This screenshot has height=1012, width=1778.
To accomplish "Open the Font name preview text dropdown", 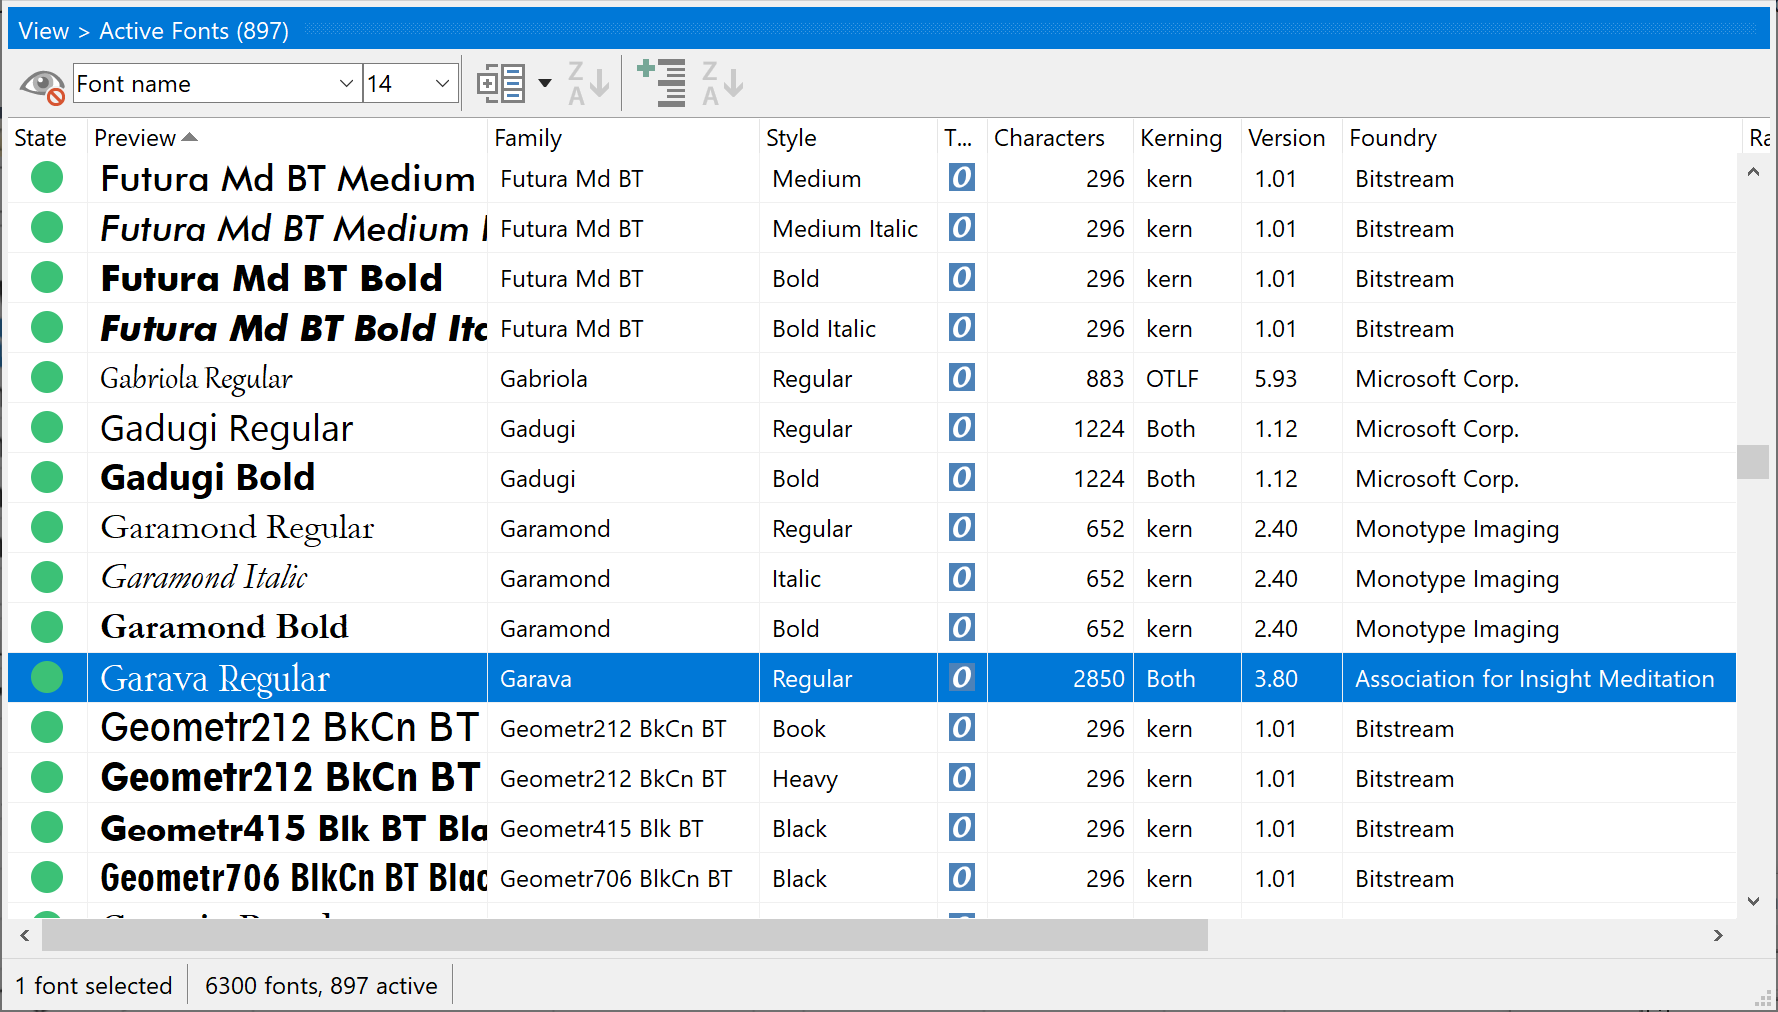I will click(346, 84).
